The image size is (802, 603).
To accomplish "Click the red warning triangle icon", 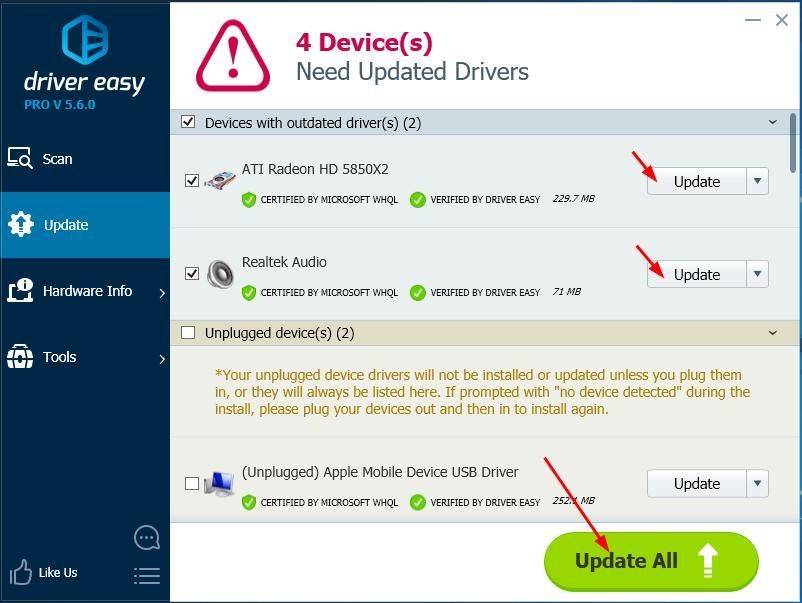I will (233, 56).
